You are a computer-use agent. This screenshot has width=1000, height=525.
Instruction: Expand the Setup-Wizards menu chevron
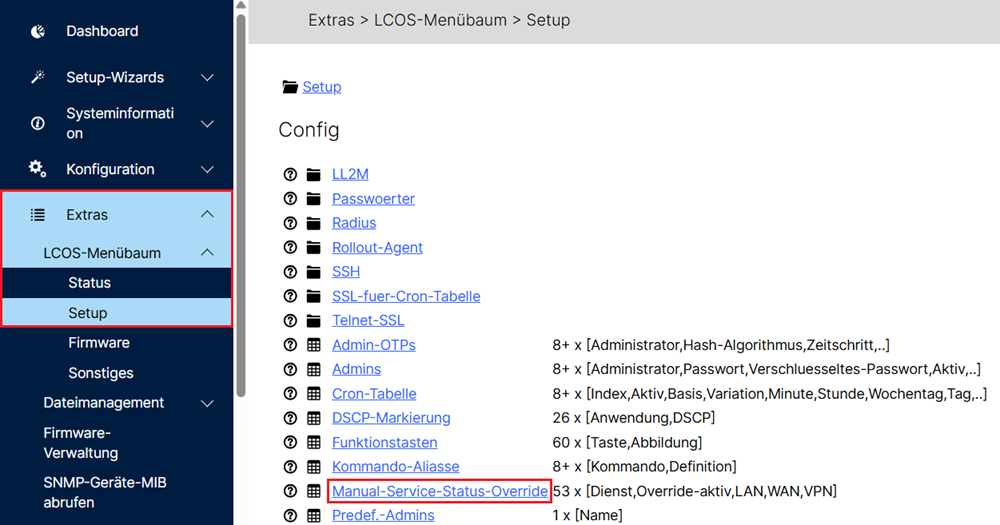coord(207,78)
